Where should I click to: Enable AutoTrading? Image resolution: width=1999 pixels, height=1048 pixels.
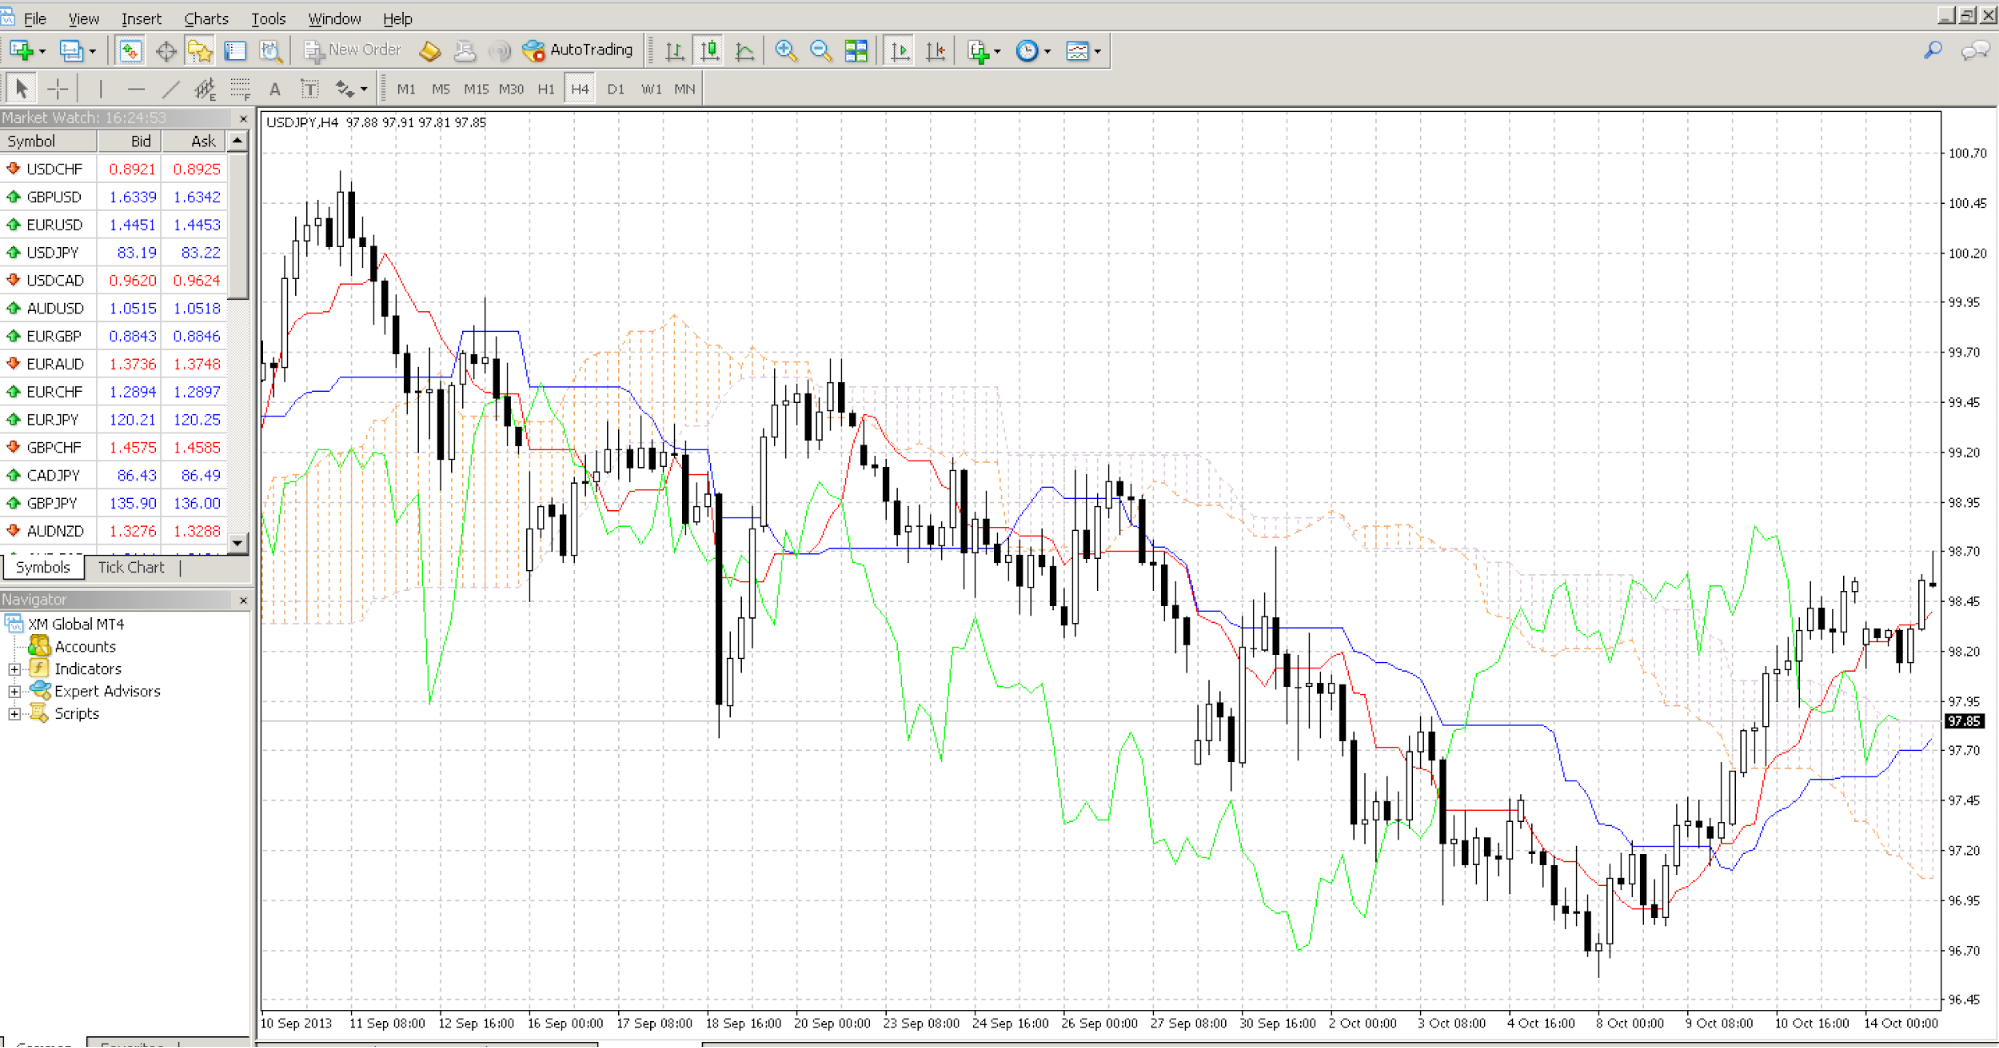click(x=580, y=49)
